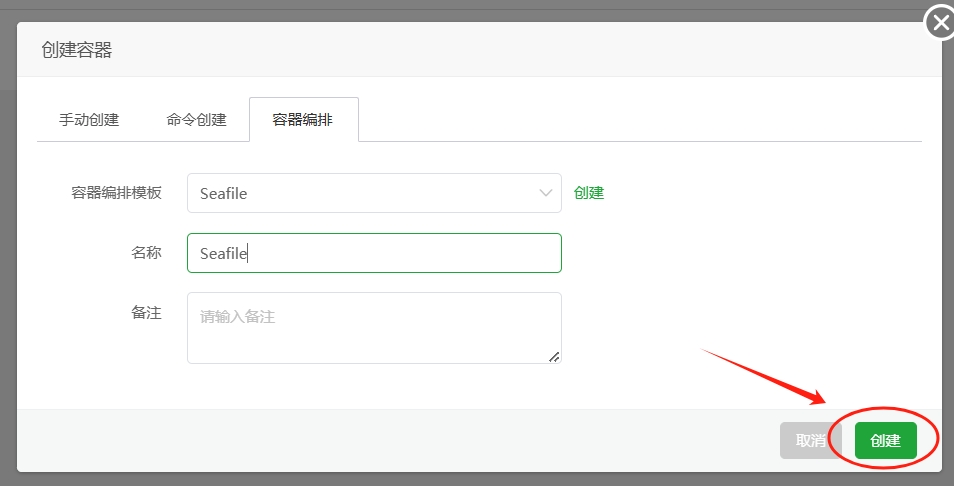The image size is (954, 486).
Task: Grab the 备注 textarea resize handle
Action: (554, 357)
